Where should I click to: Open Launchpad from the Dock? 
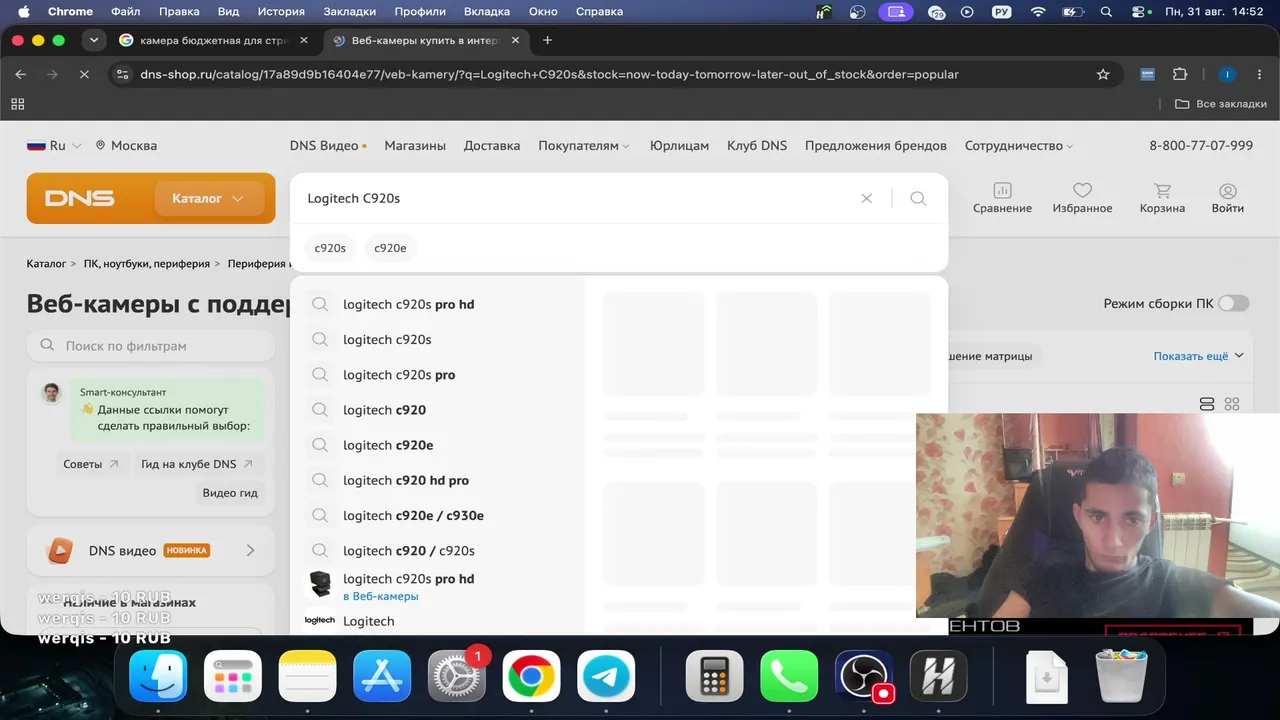point(233,676)
